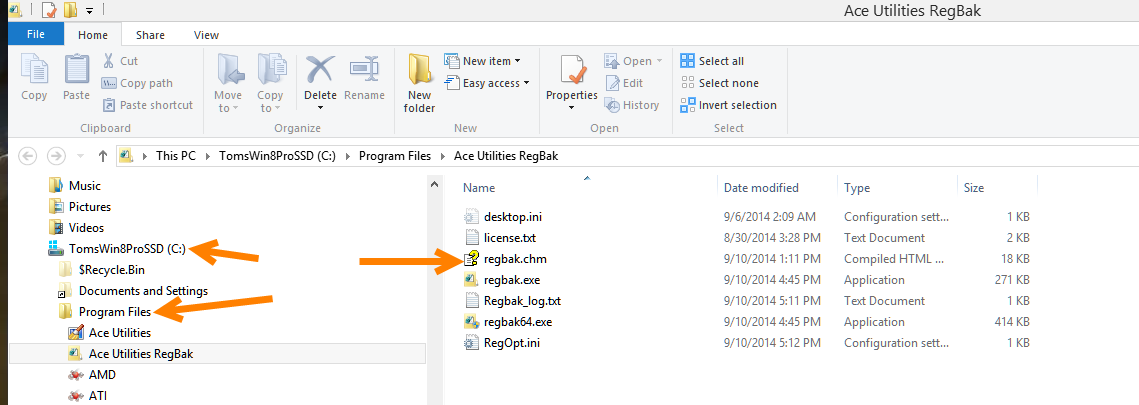This screenshot has height=405, width=1139.
Task: Open the File menu tab
Action: 36,34
